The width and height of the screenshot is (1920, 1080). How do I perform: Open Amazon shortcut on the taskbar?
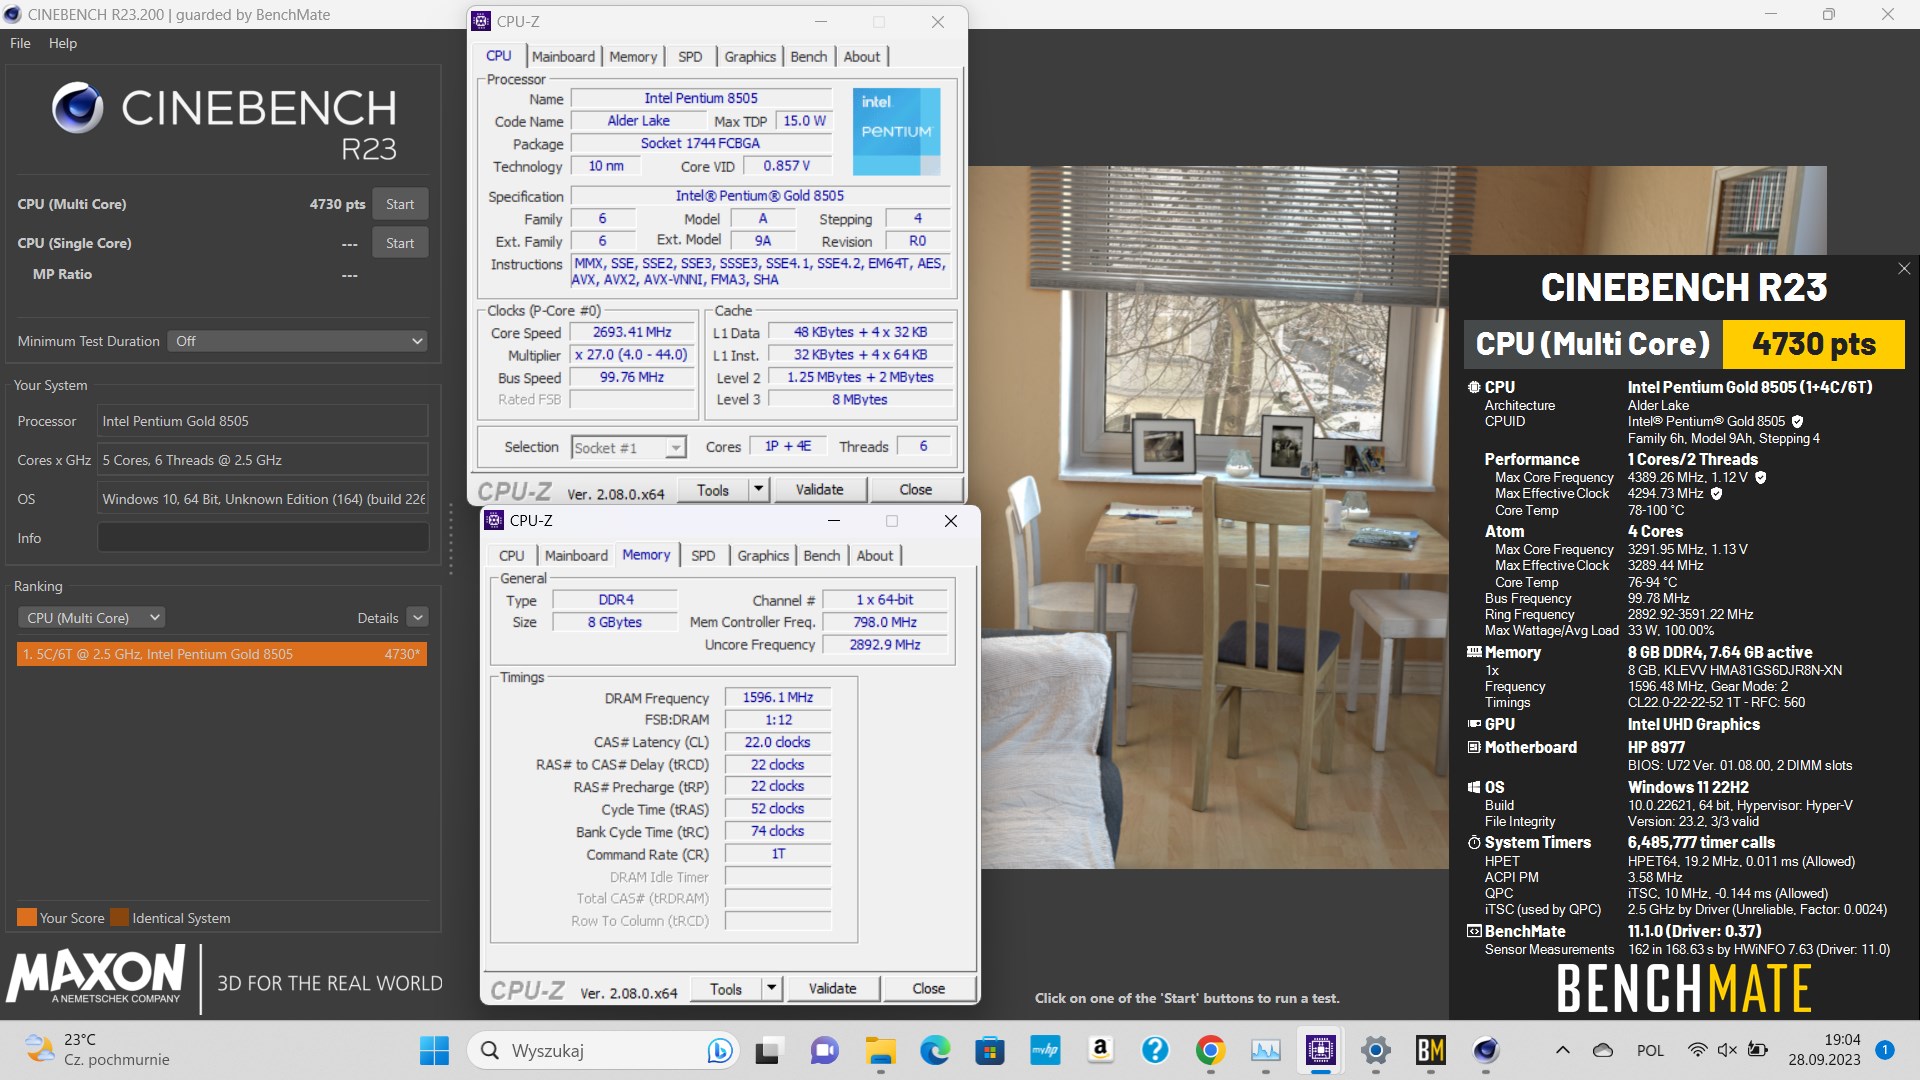point(1100,1051)
